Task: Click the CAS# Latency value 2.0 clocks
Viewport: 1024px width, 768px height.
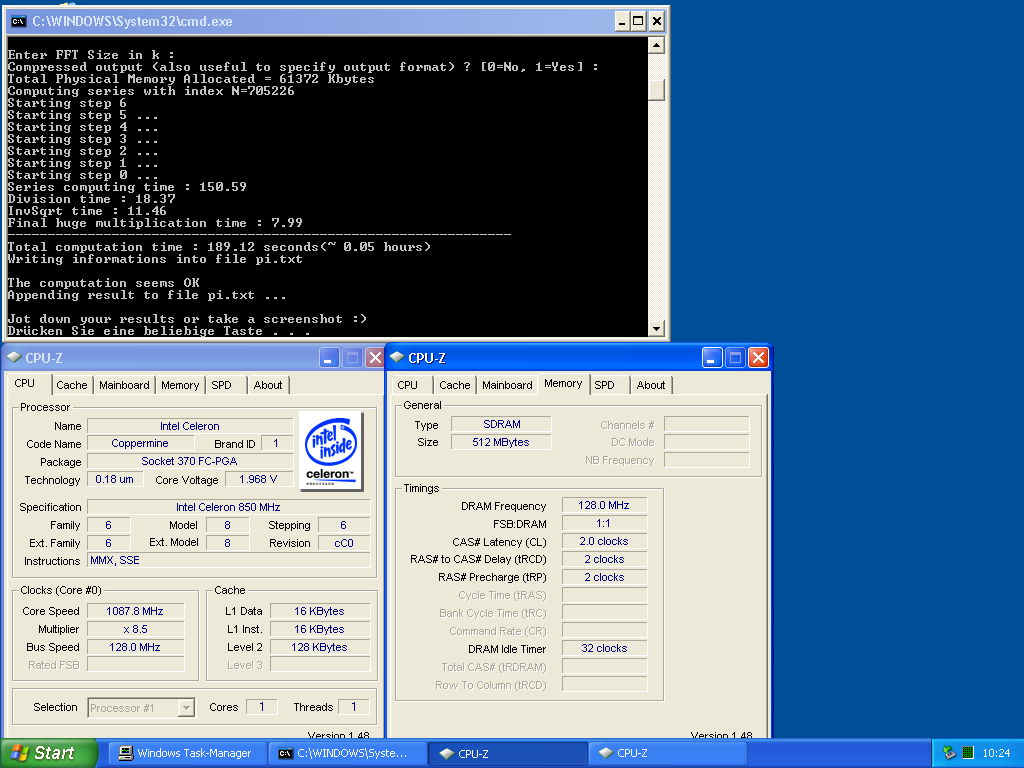Action: coord(604,541)
